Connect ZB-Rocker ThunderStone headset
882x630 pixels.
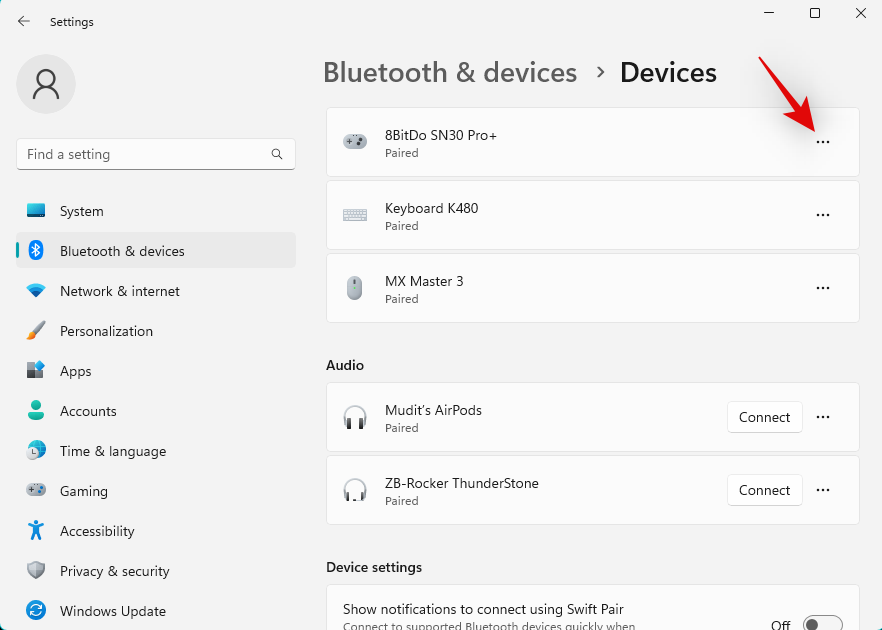(764, 491)
